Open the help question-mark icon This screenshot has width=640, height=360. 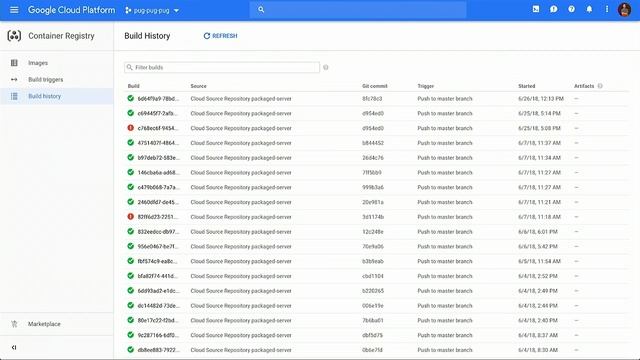[x=571, y=9]
